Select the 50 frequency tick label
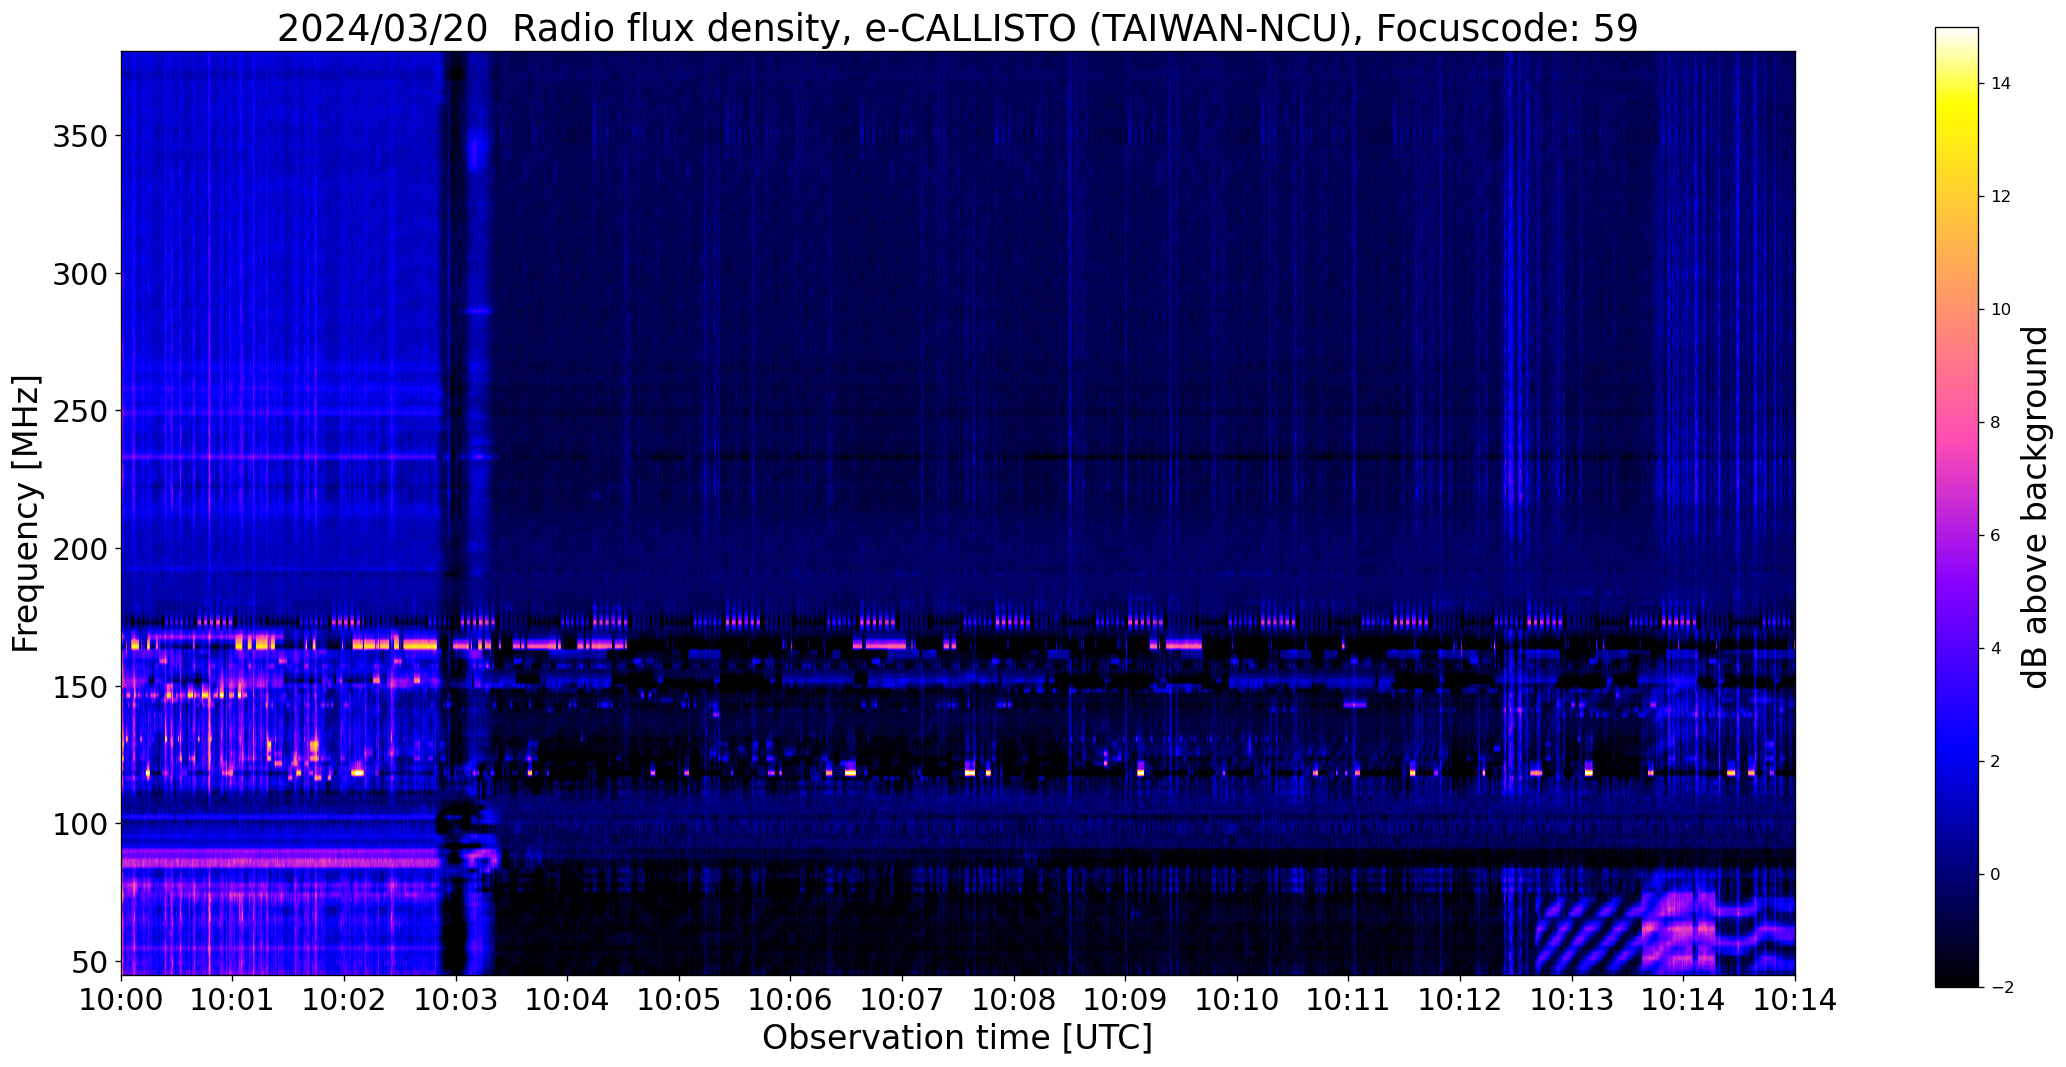The height and width of the screenshot is (1067, 2066). pos(90,961)
